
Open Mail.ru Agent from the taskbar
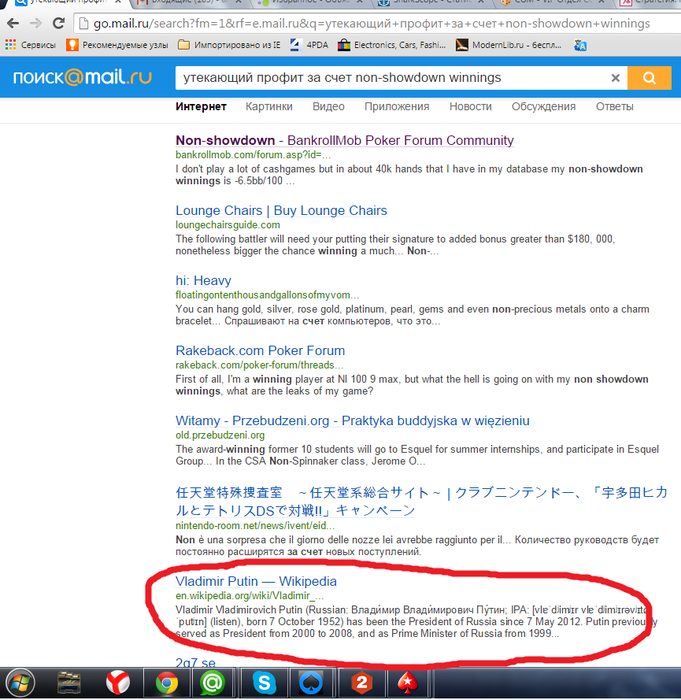[x=213, y=683]
